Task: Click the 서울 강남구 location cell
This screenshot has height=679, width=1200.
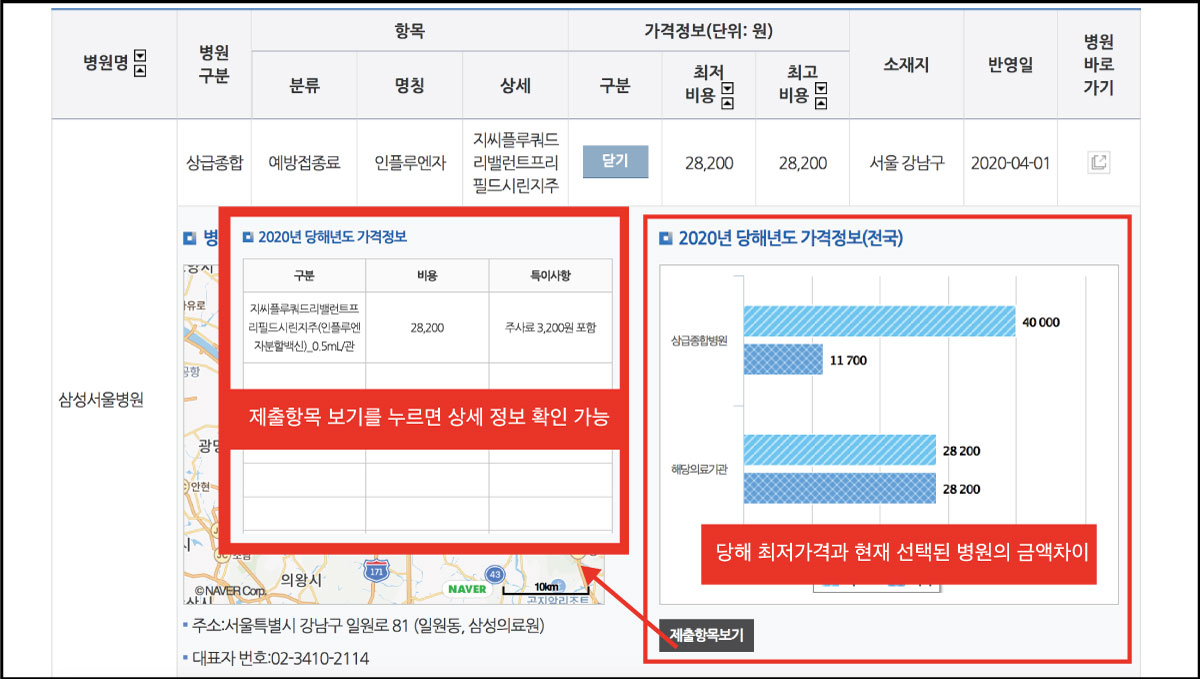Action: point(906,162)
